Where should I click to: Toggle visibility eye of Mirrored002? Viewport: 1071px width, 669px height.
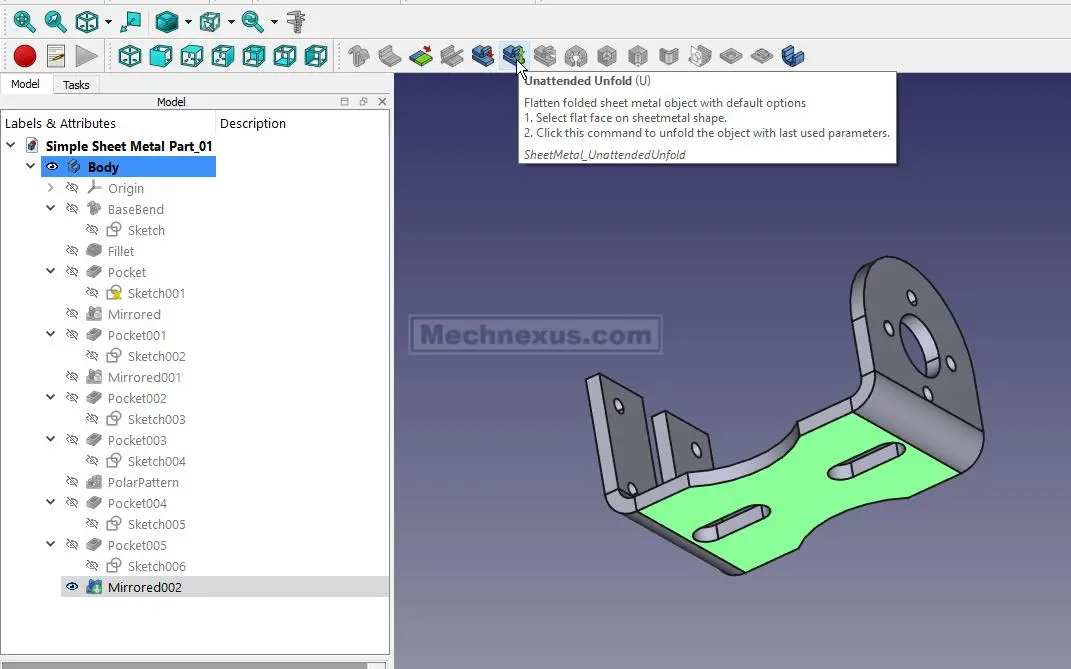pos(72,587)
